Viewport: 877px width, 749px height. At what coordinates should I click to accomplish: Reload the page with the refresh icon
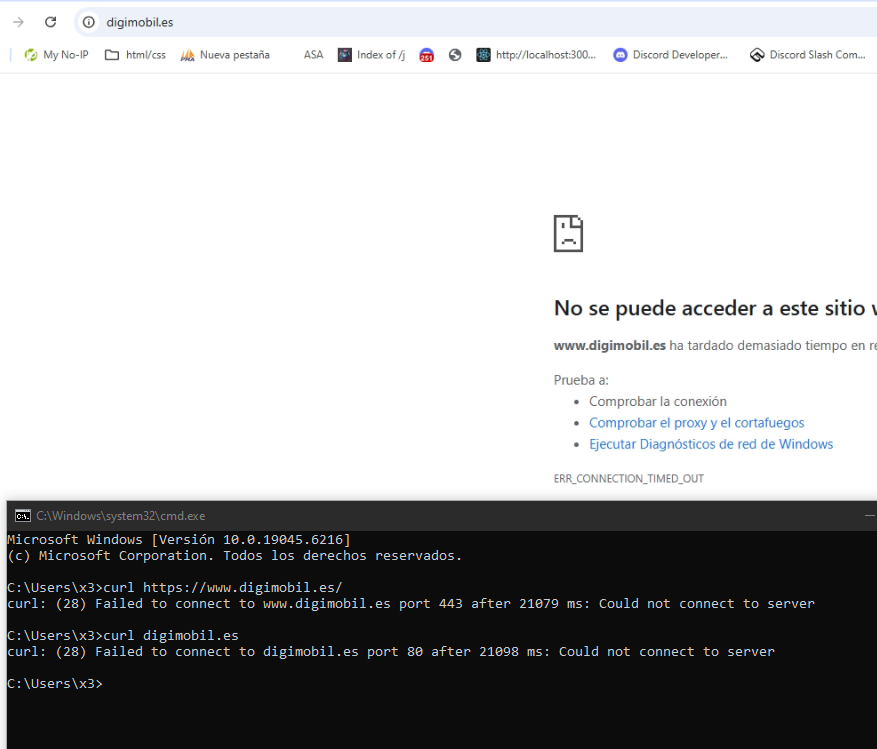pyautogui.click(x=50, y=22)
